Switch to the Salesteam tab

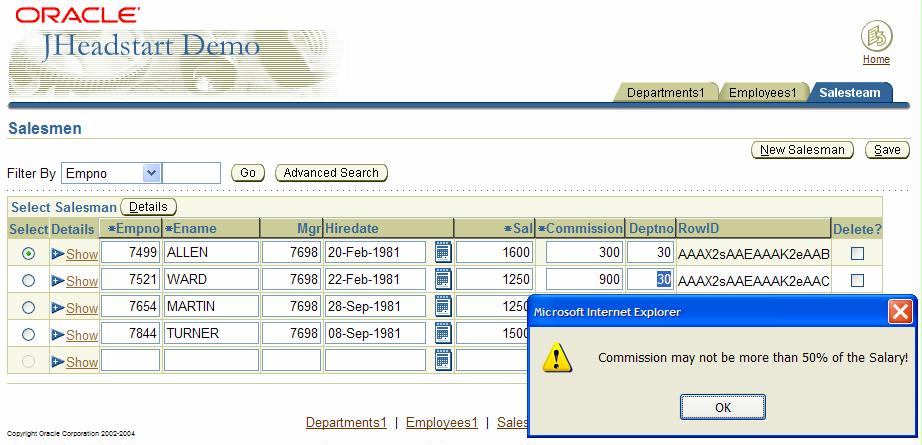click(x=850, y=92)
